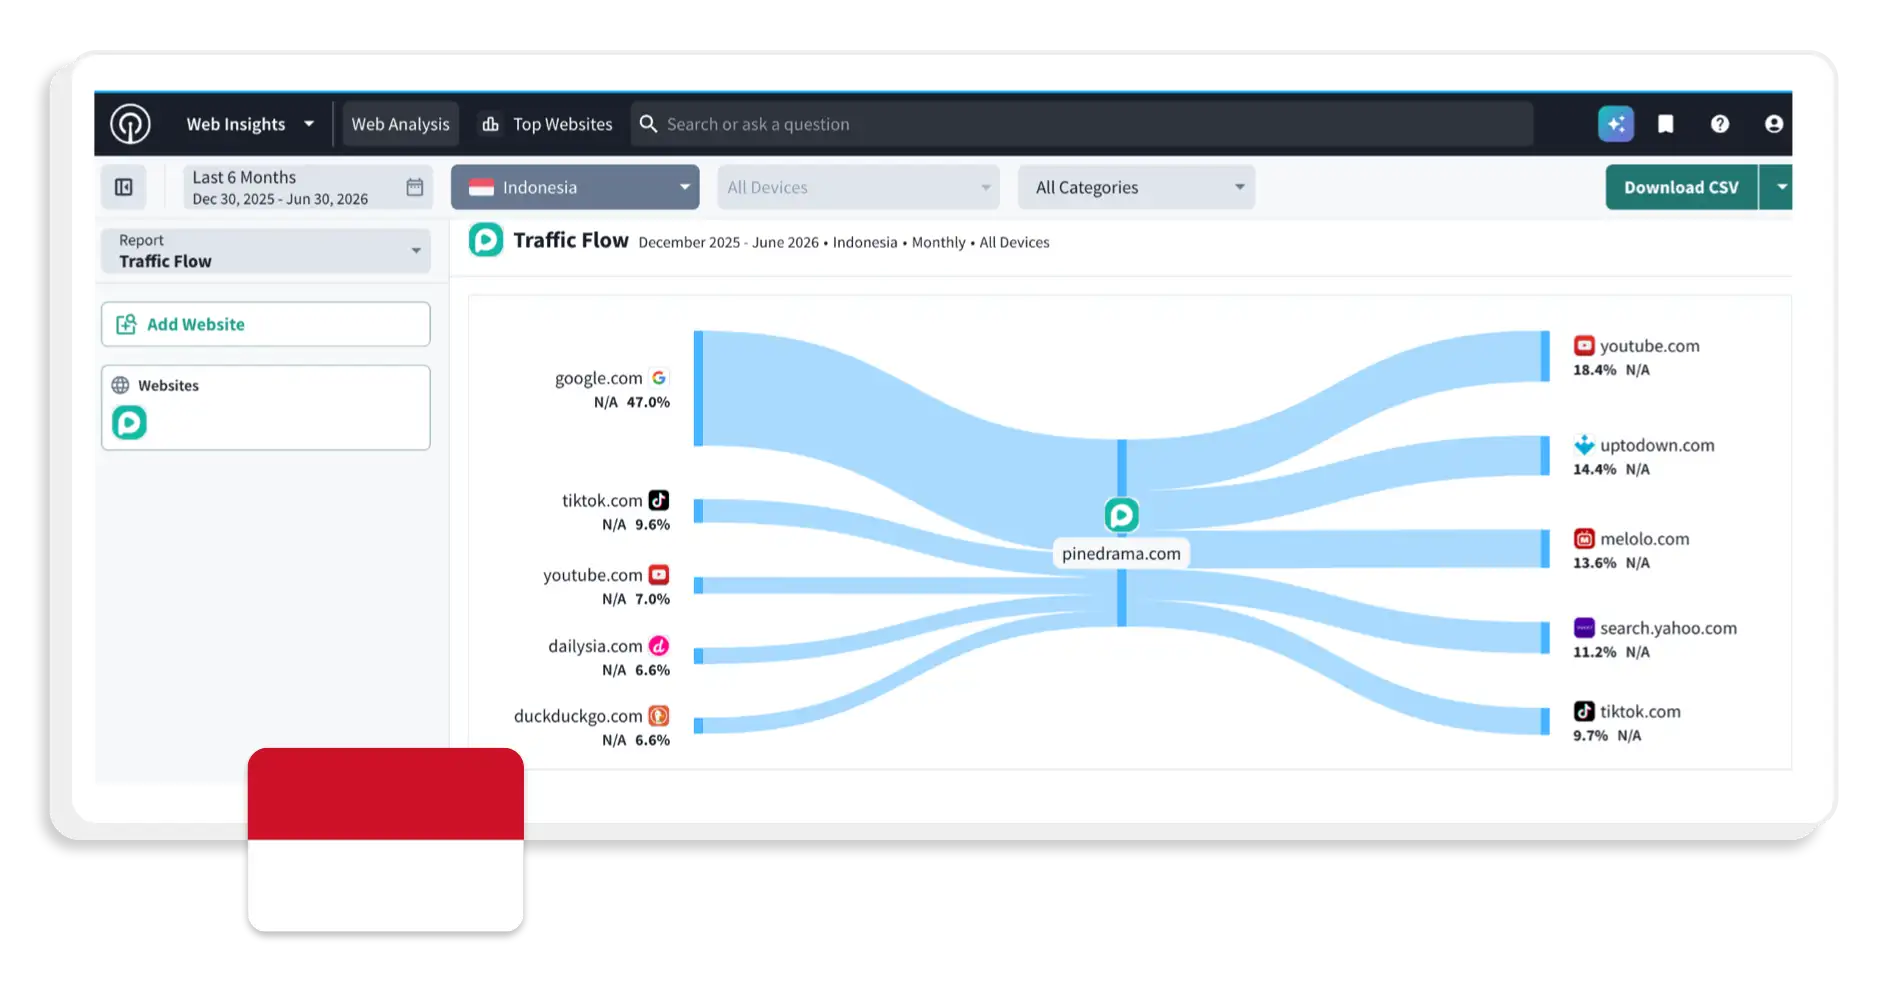
Task: Open the All Categories dropdown
Action: point(1136,187)
